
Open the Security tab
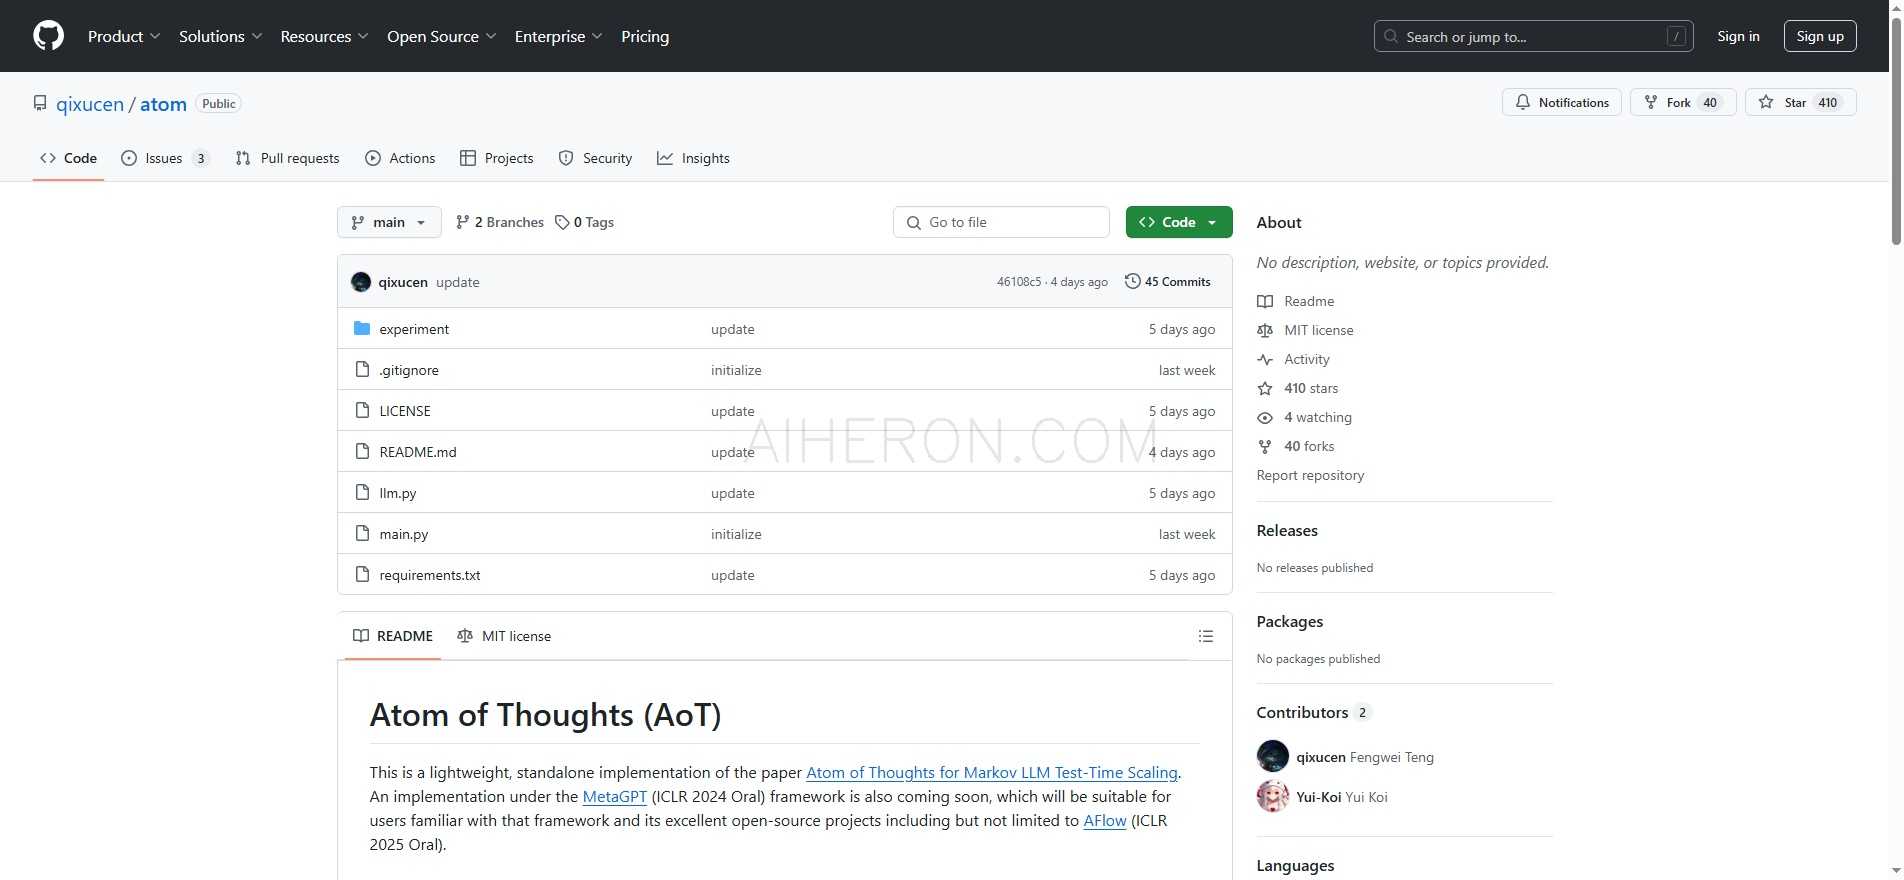[x=595, y=158]
